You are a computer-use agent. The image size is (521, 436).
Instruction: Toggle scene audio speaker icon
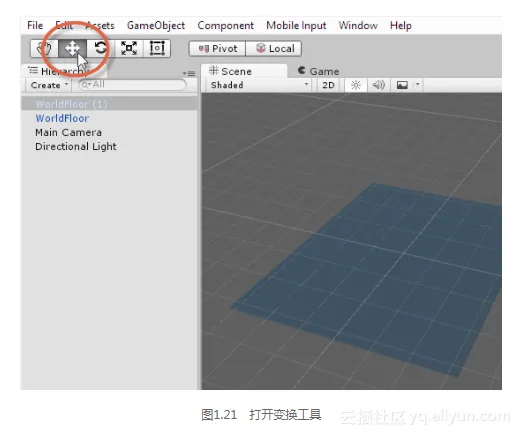378,85
